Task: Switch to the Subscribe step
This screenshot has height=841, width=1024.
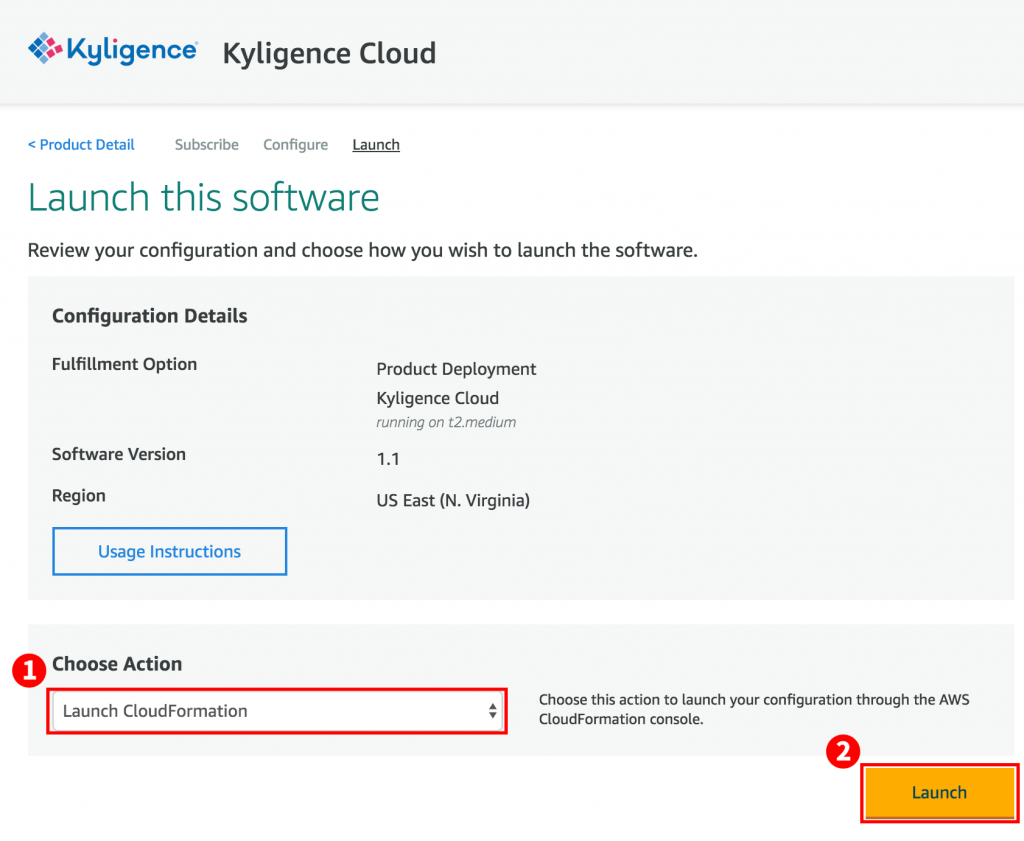Action: 206,145
